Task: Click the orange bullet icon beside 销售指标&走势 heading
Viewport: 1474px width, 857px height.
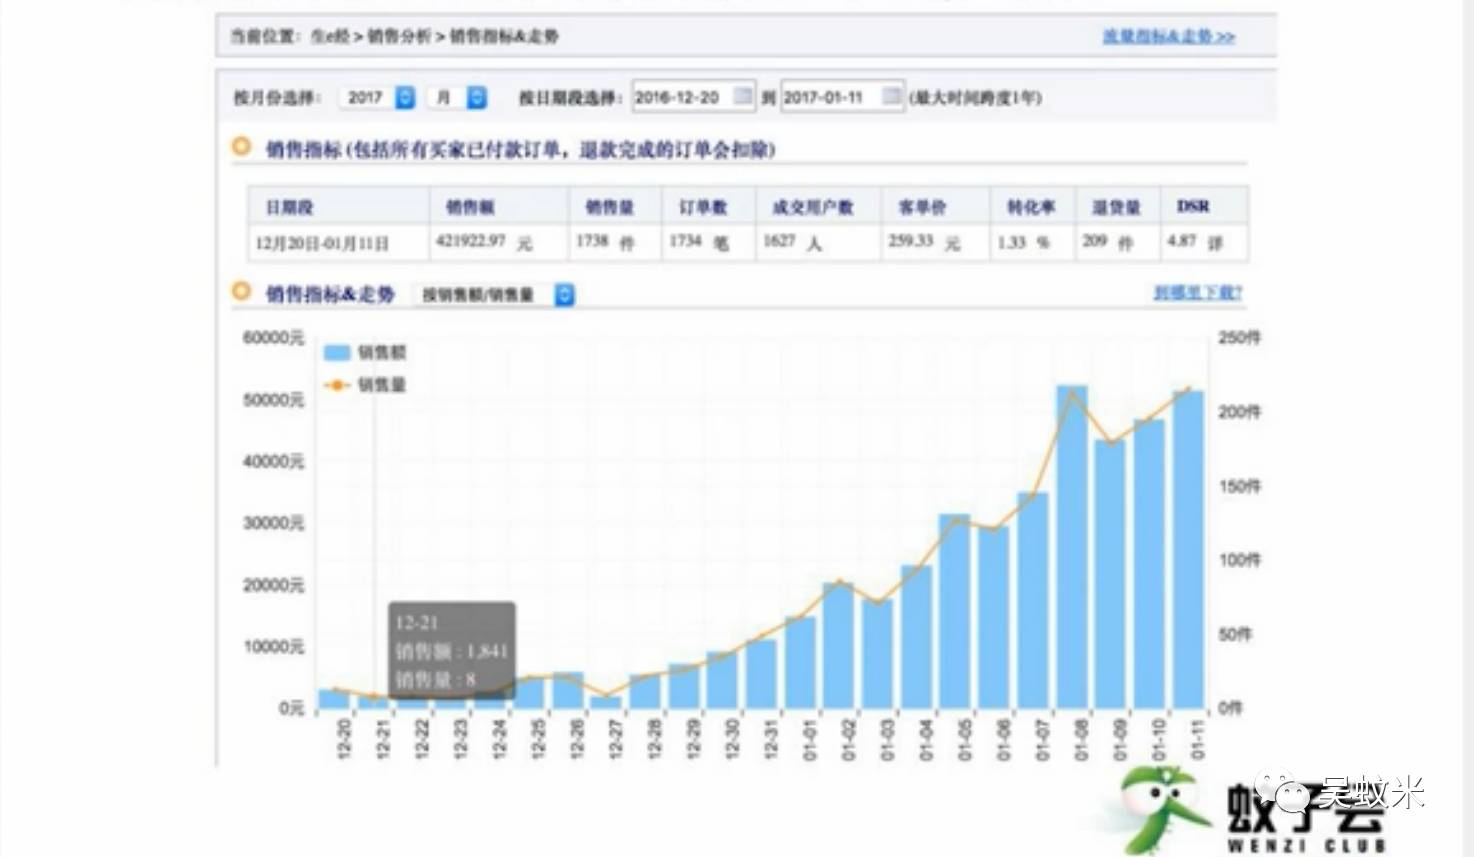Action: pos(240,292)
